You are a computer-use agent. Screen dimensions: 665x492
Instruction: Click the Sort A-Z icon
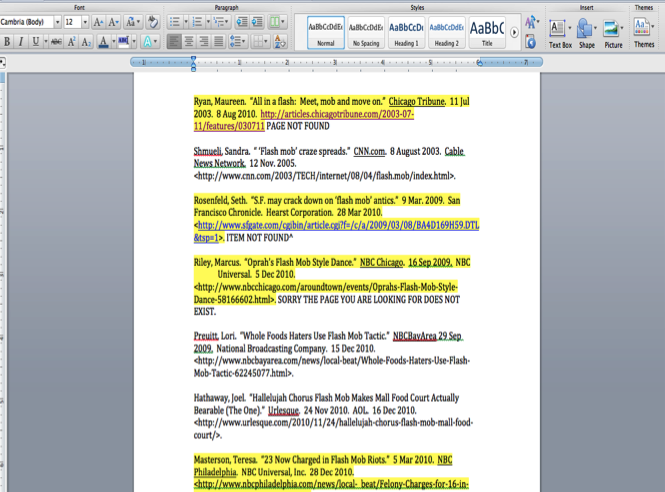(x=280, y=42)
